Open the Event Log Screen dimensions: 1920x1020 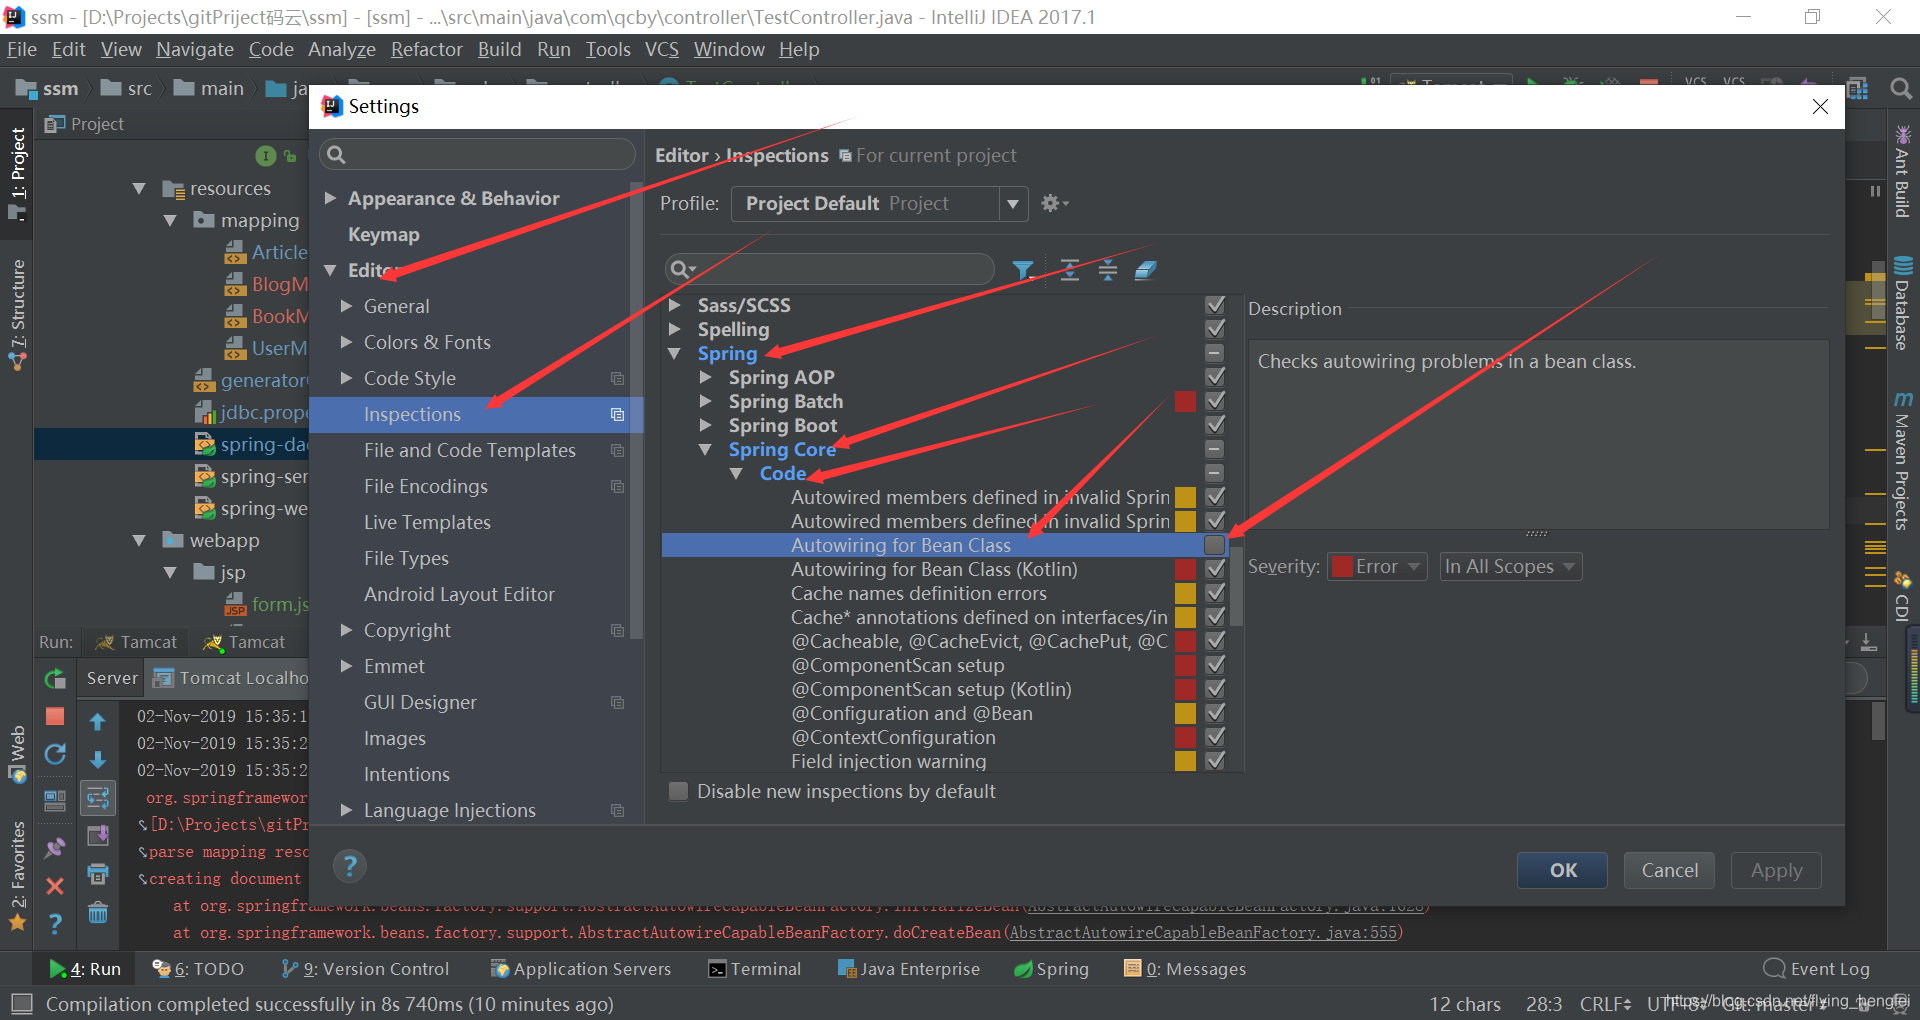pos(1817,969)
